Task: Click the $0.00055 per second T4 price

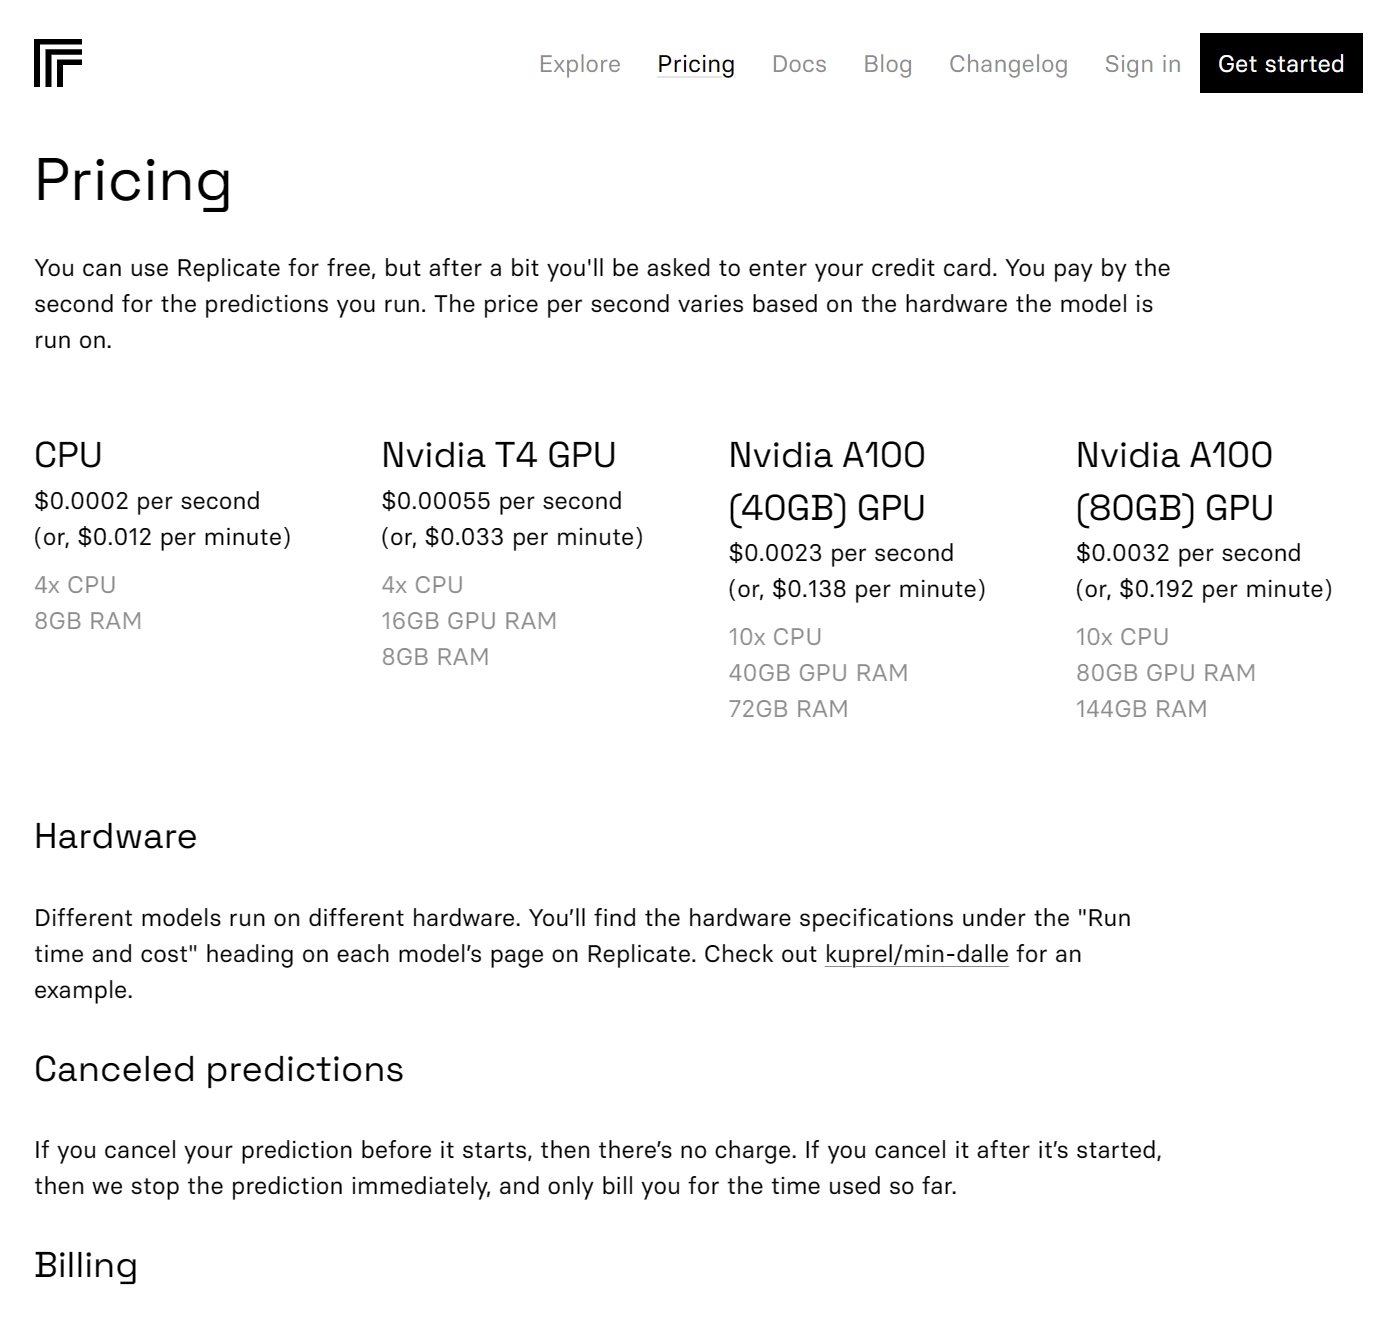Action: tap(501, 501)
